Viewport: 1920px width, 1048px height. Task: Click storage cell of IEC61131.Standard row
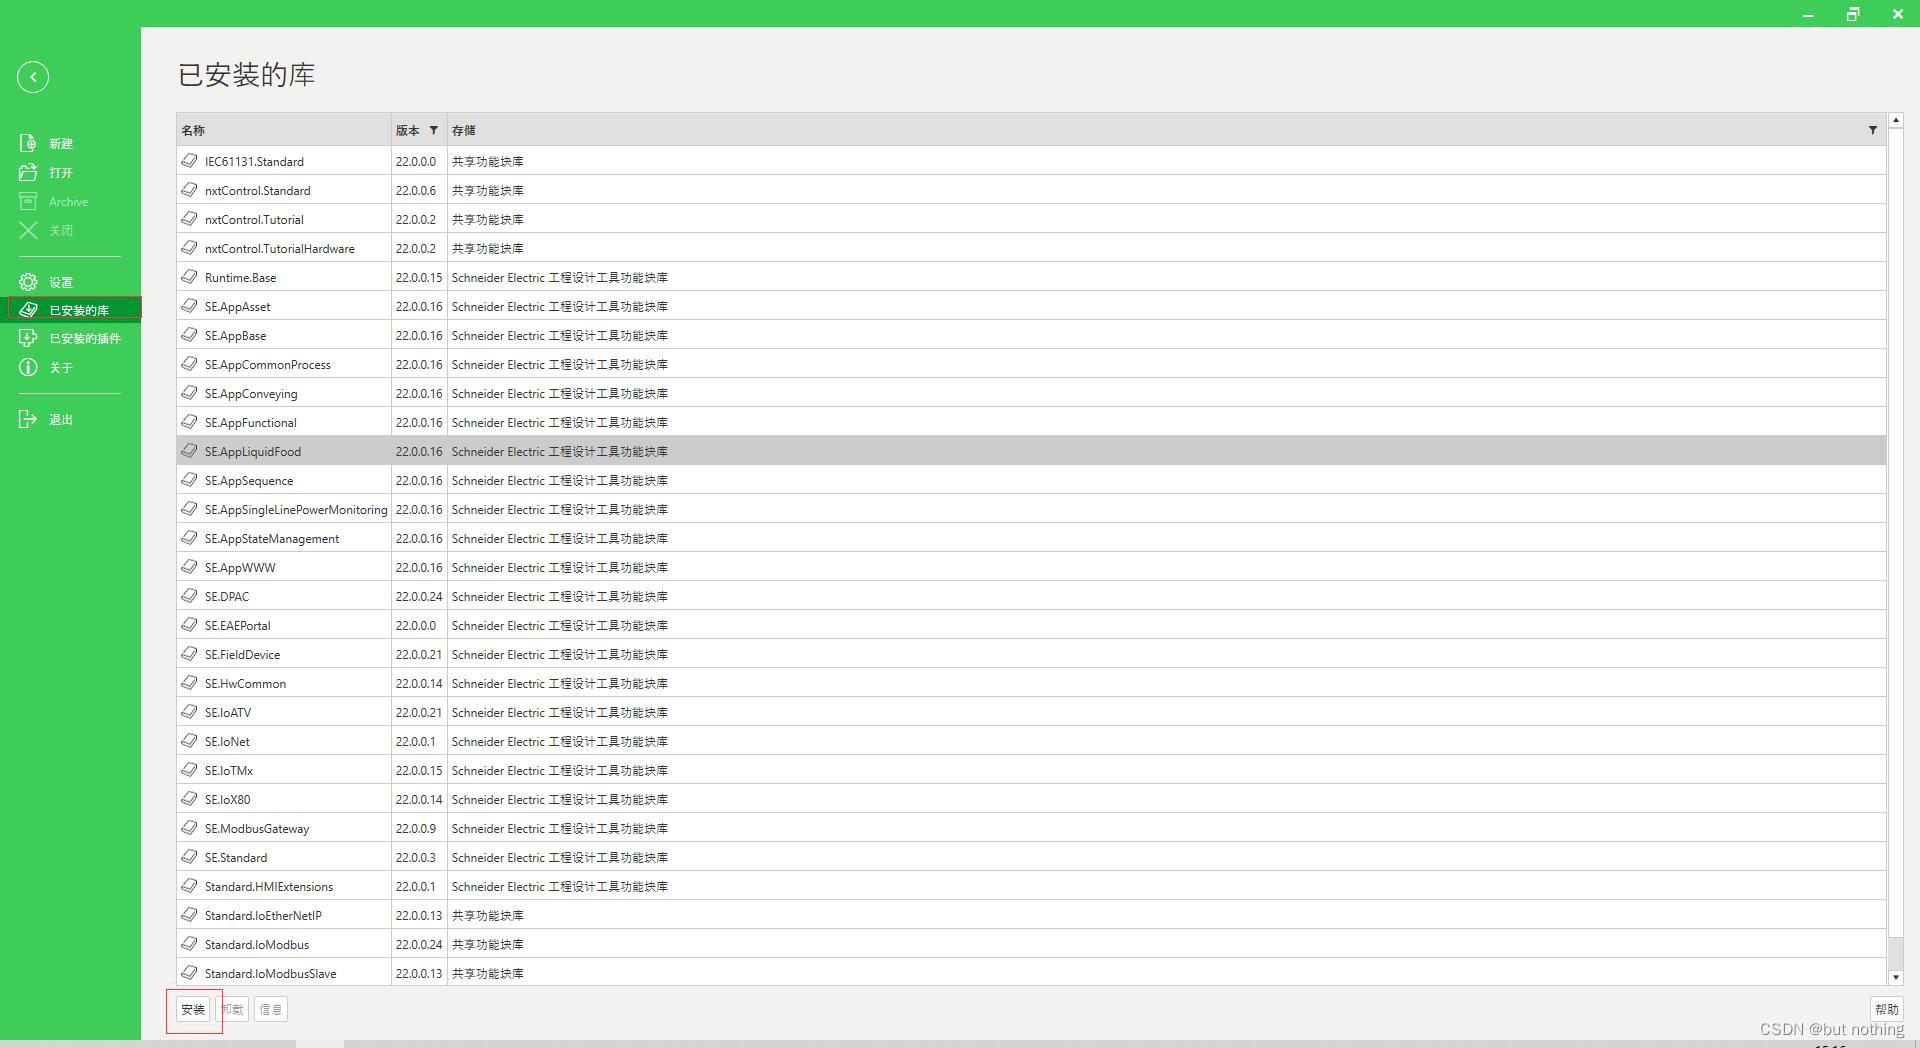pyautogui.click(x=1167, y=161)
